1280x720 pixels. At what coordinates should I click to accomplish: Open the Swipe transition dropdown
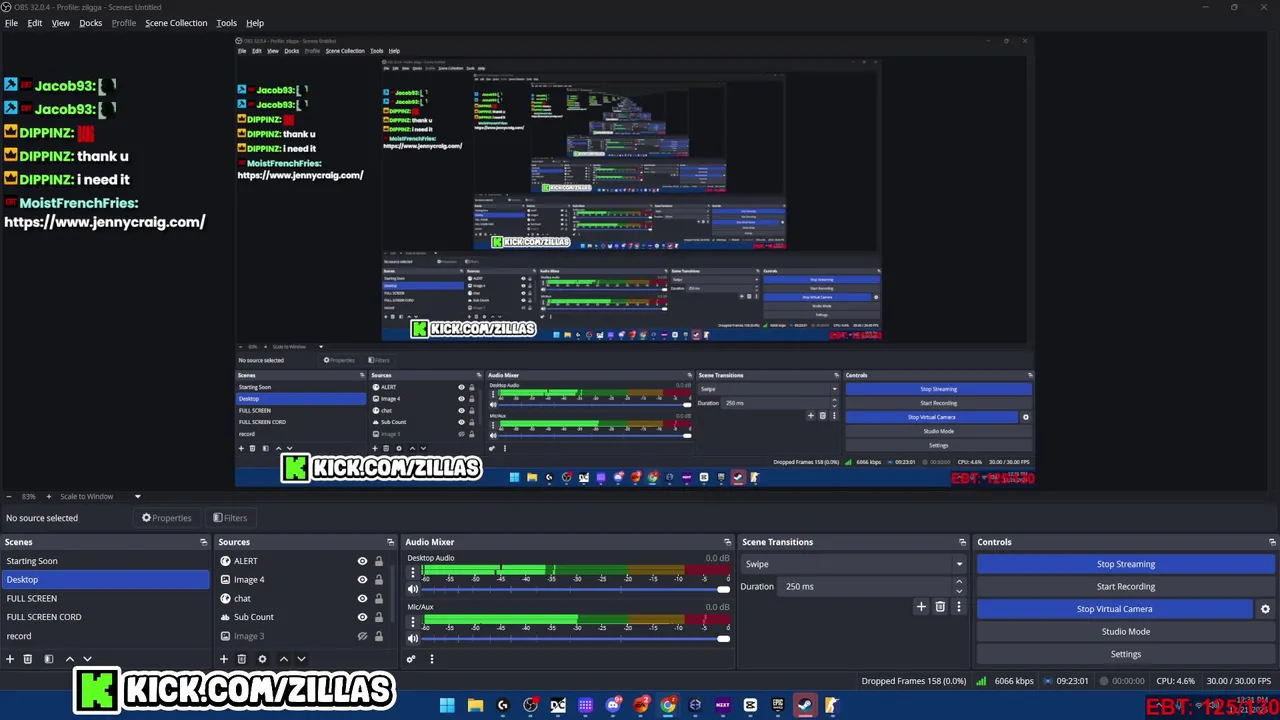853,564
